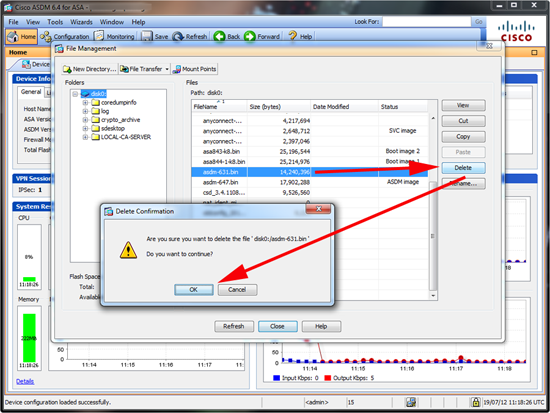
Task: Click the Cisco logo
Action: [x=516, y=32]
